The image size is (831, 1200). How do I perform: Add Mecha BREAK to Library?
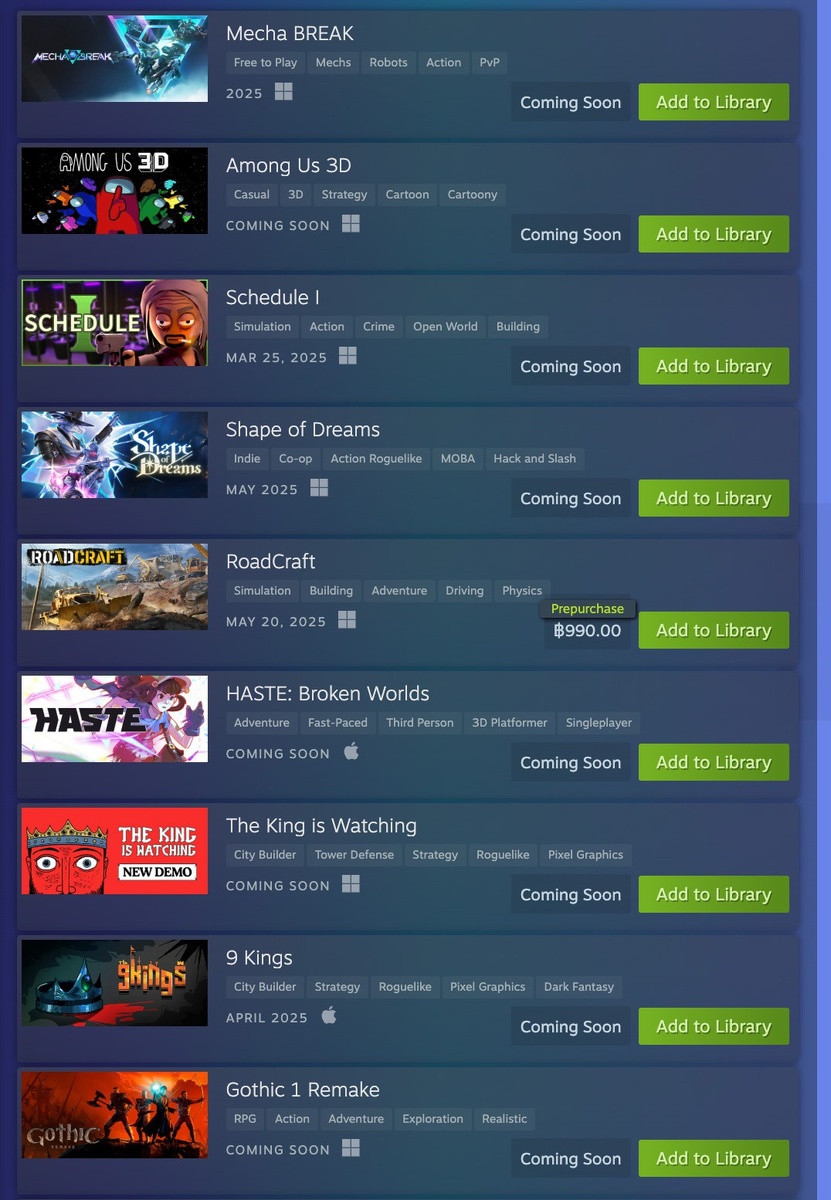(714, 102)
